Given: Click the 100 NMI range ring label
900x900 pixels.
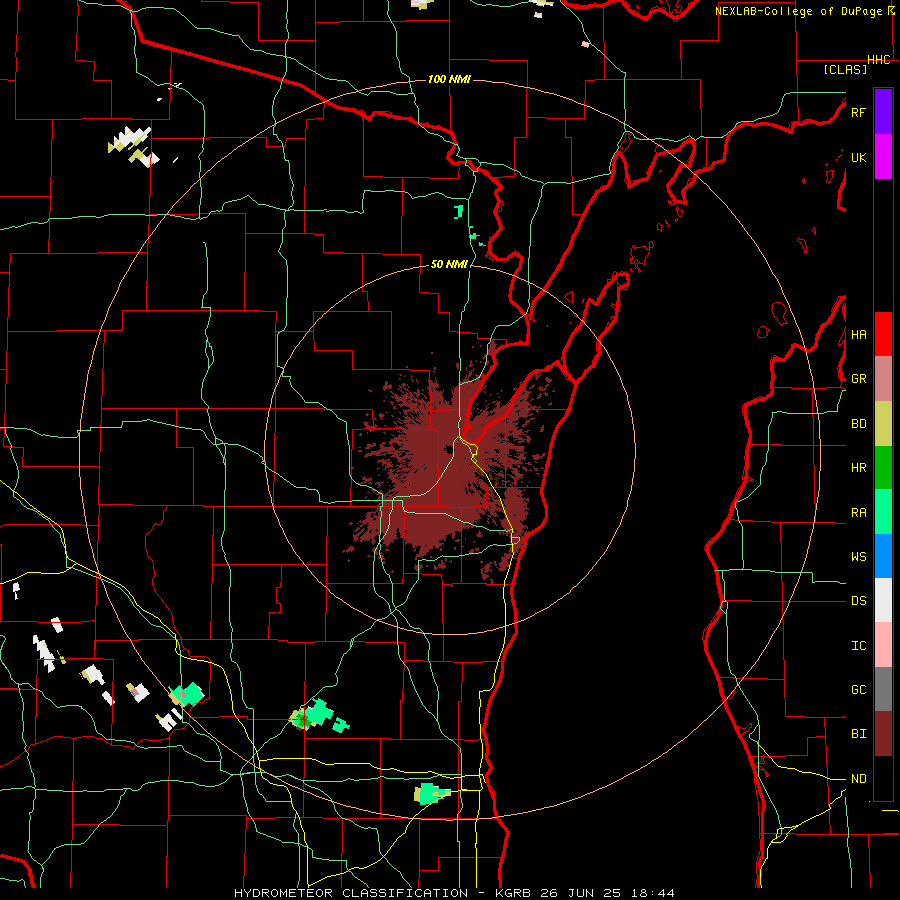Looking at the screenshot, I should pyautogui.click(x=449, y=79).
